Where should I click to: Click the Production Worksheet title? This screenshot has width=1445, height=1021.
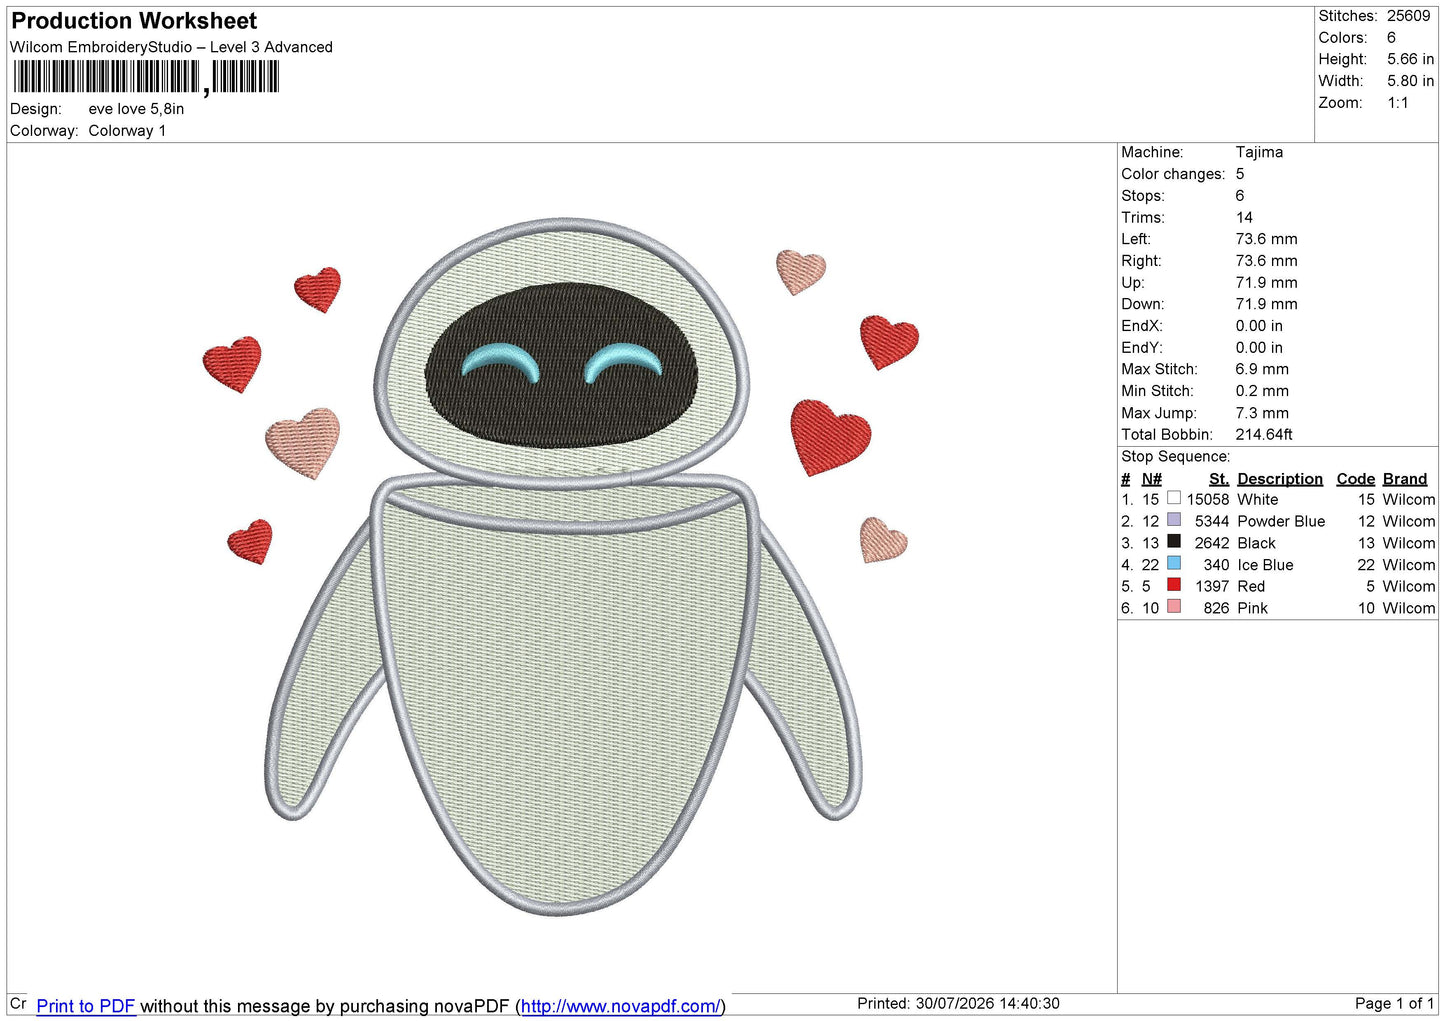[x=134, y=21]
